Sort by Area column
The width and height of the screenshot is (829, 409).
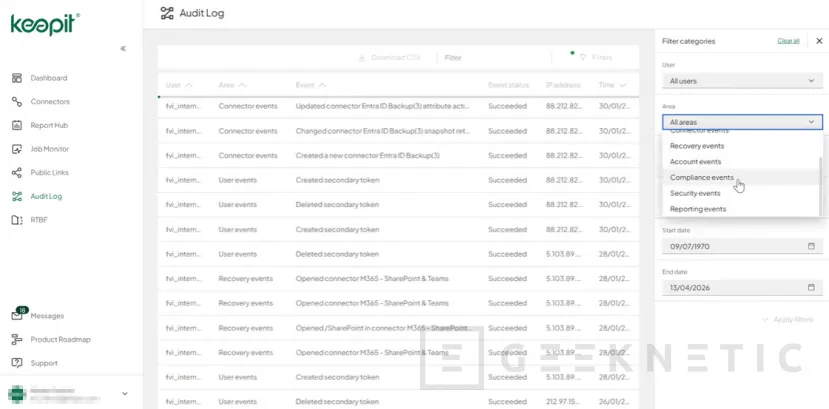coord(232,85)
